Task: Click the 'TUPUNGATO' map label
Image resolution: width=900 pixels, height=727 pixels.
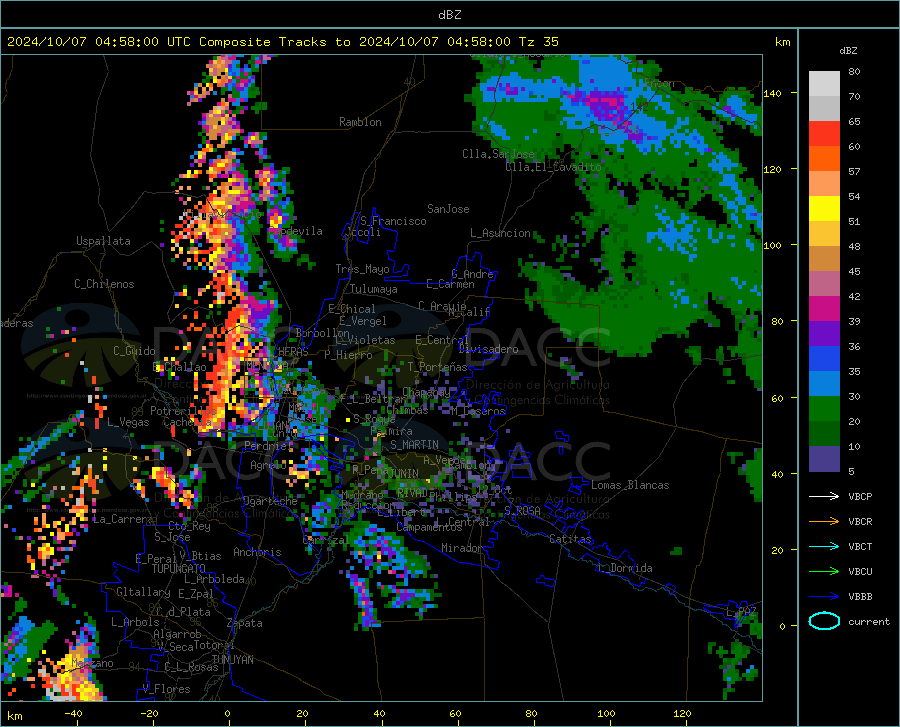Action: (x=179, y=569)
